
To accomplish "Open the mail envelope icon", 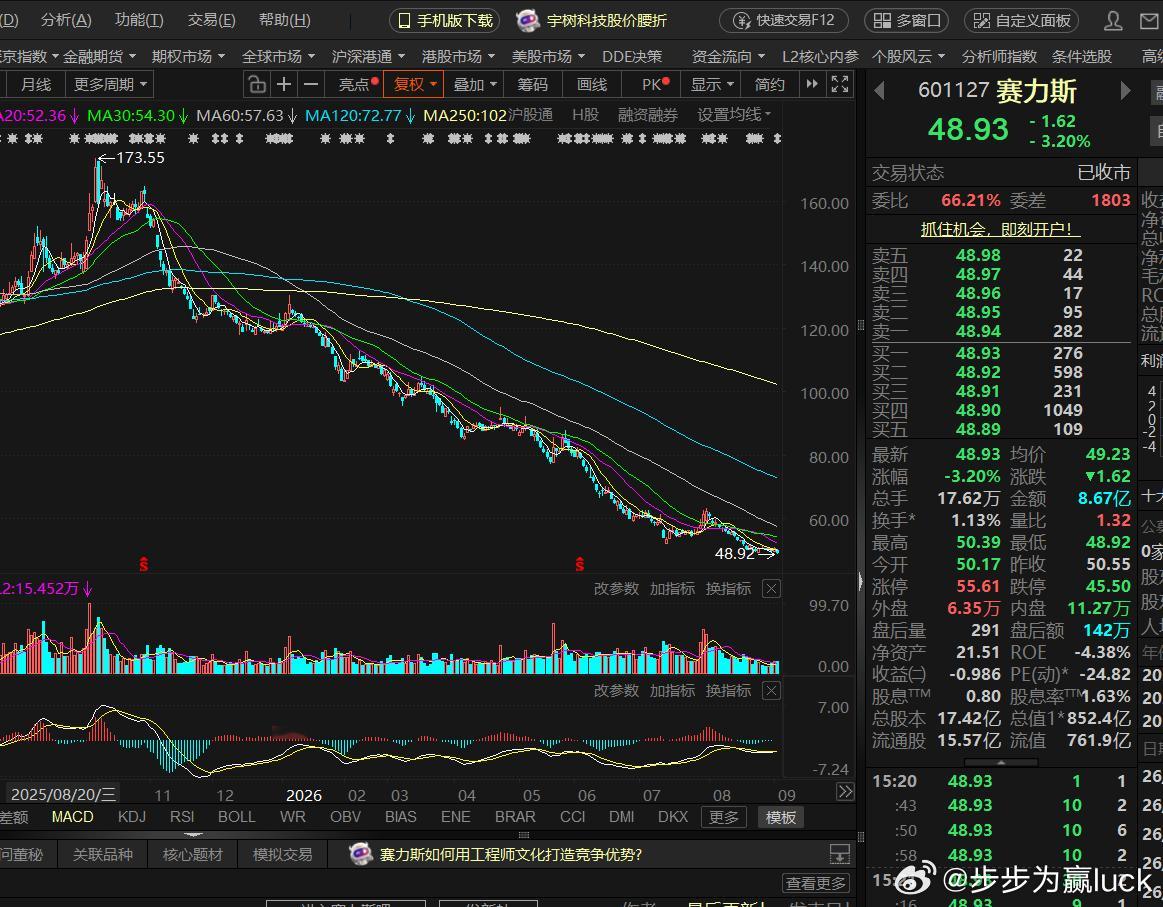I will 1150,21.
